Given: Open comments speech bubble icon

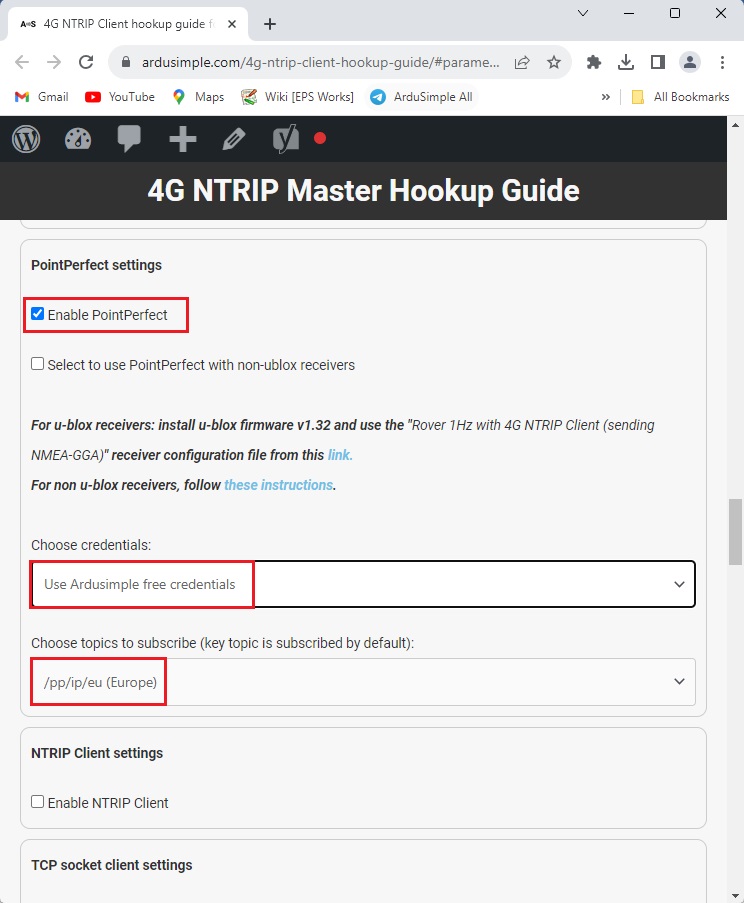Looking at the screenshot, I should [129, 139].
